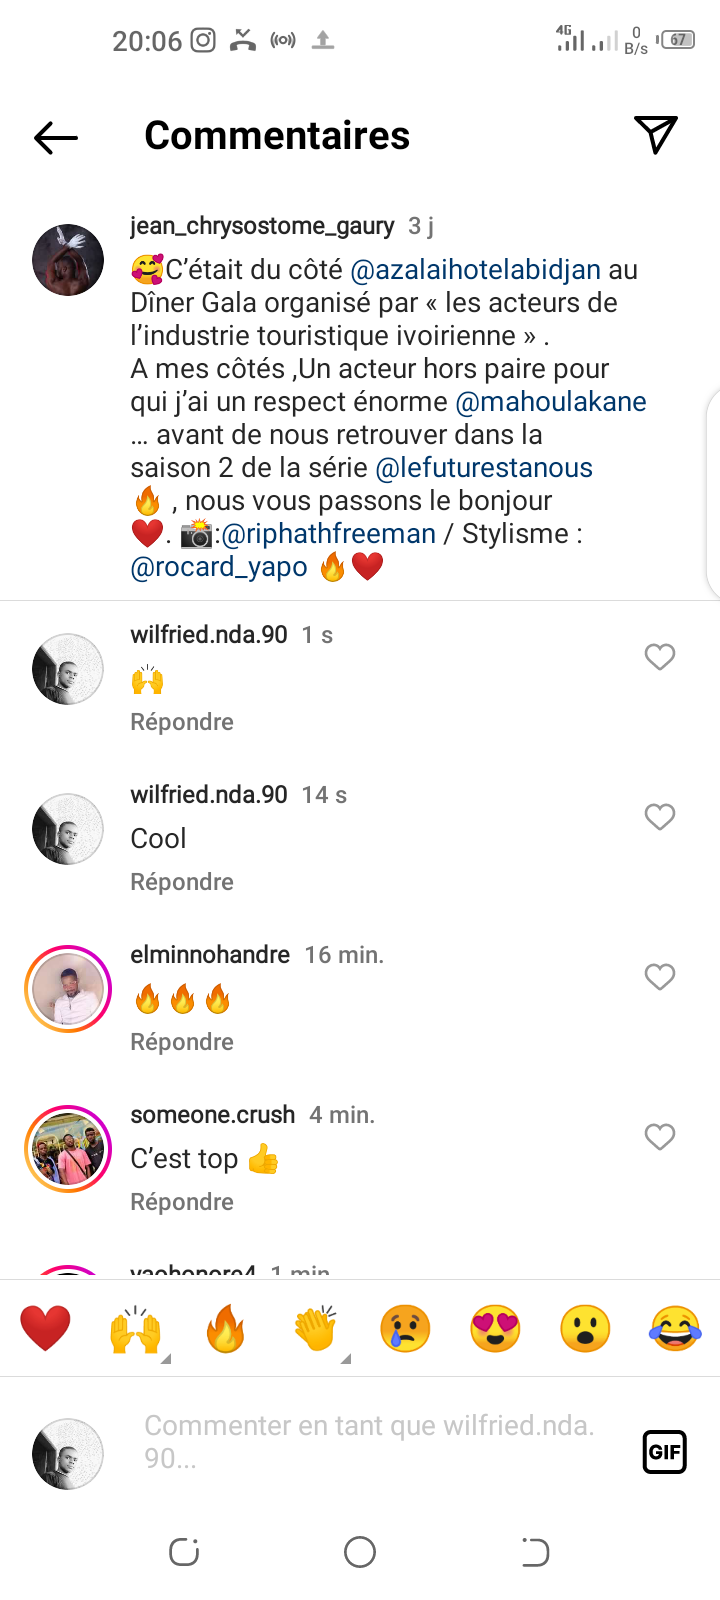Viewport: 720px width, 1600px height.
Task: Insert the crying face quick emoji
Action: click(405, 1329)
